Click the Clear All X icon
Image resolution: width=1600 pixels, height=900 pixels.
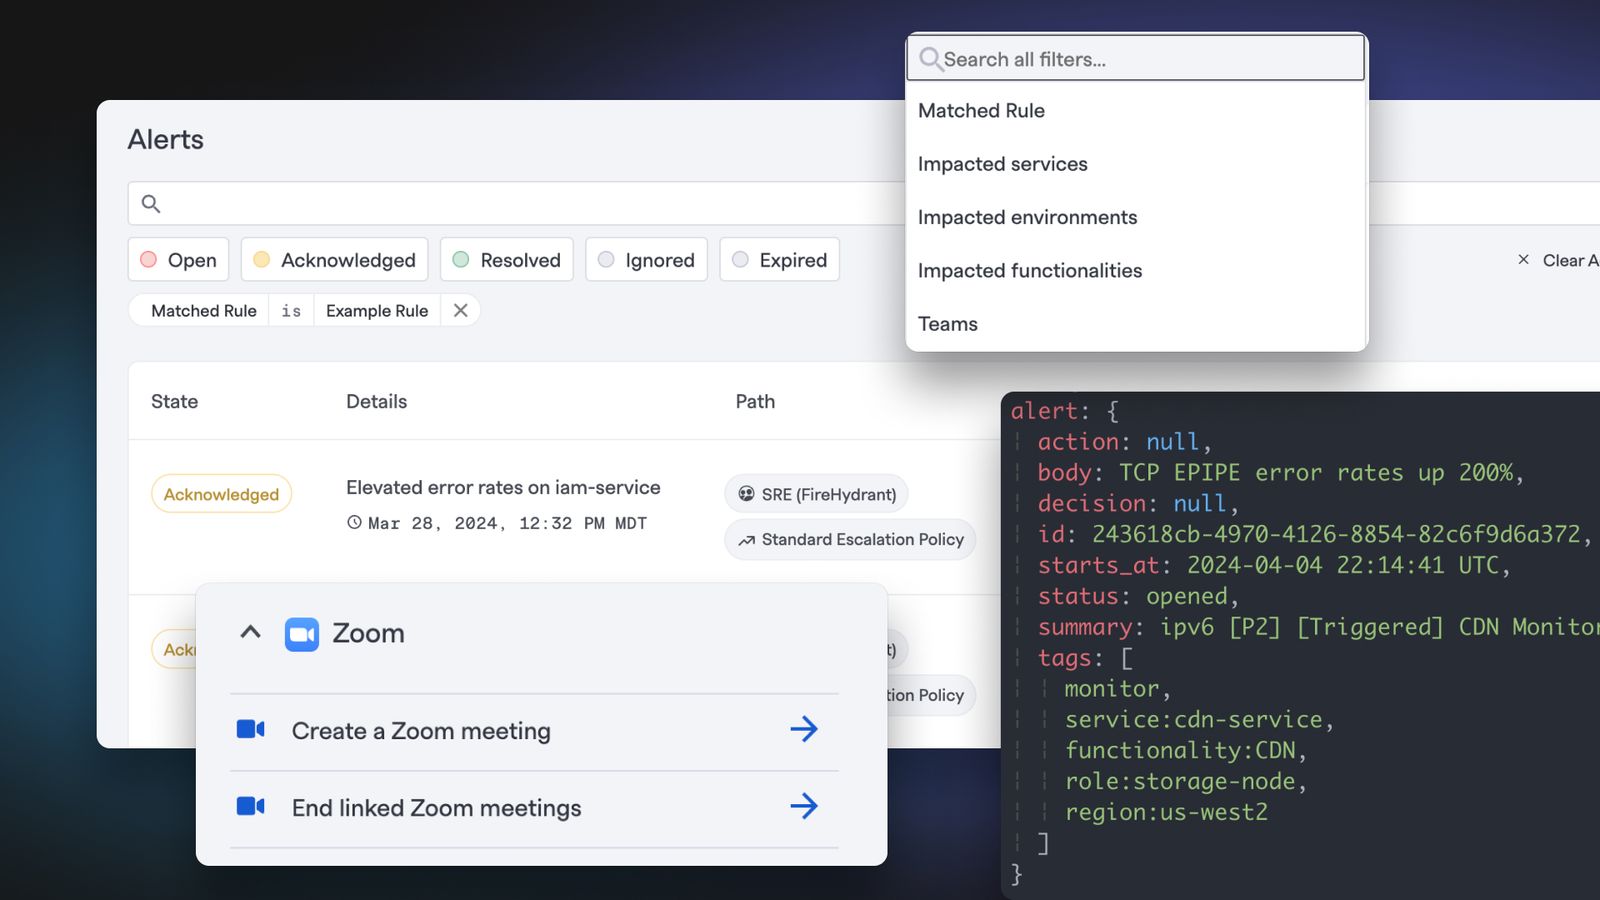[x=1523, y=260]
